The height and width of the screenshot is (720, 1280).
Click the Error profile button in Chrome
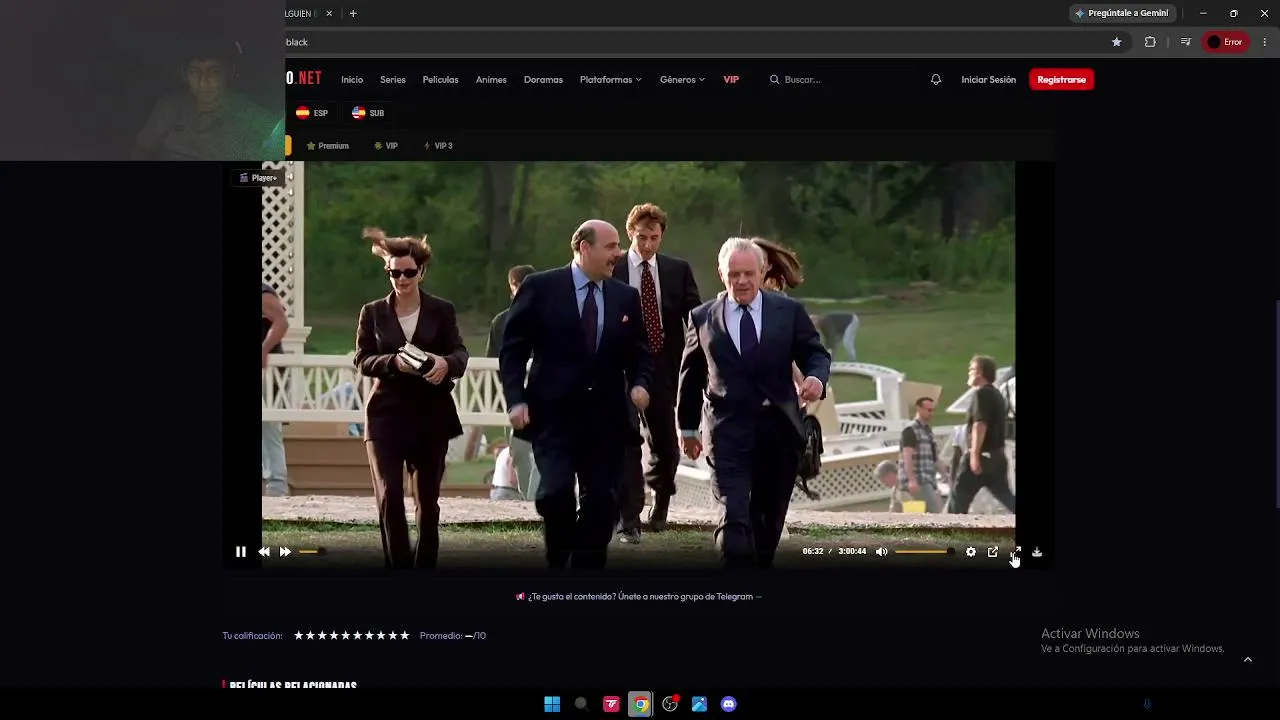[x=1225, y=42]
